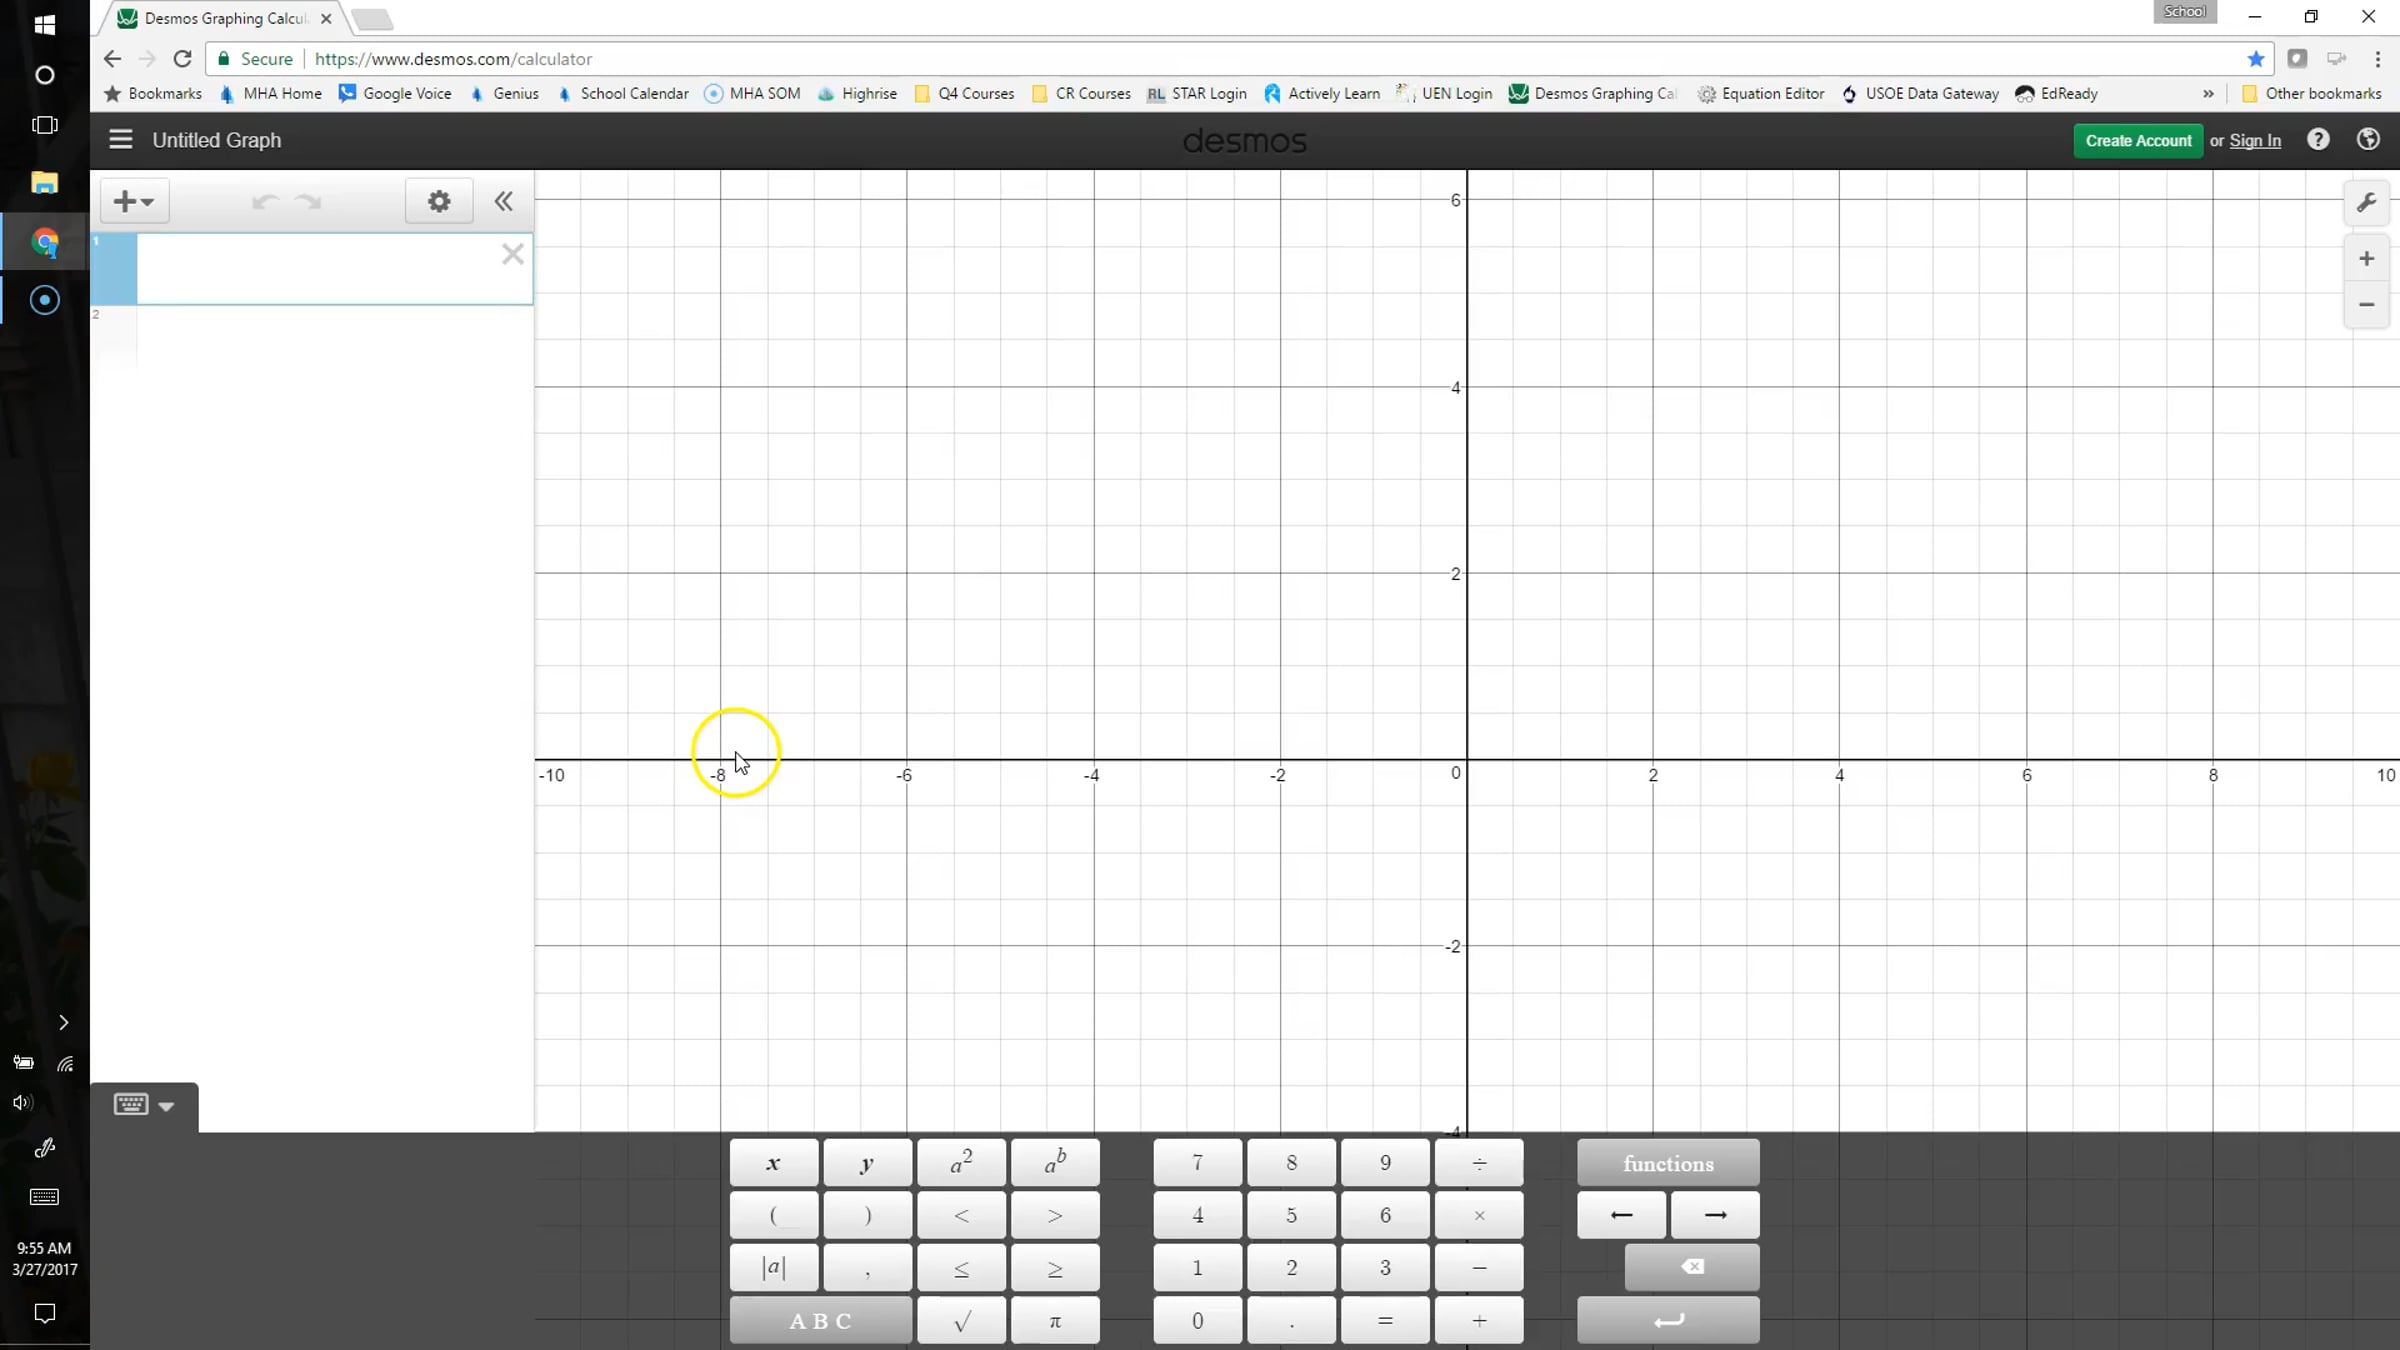The height and width of the screenshot is (1350, 2400).
Task: Click the Create Account button
Action: point(2137,141)
